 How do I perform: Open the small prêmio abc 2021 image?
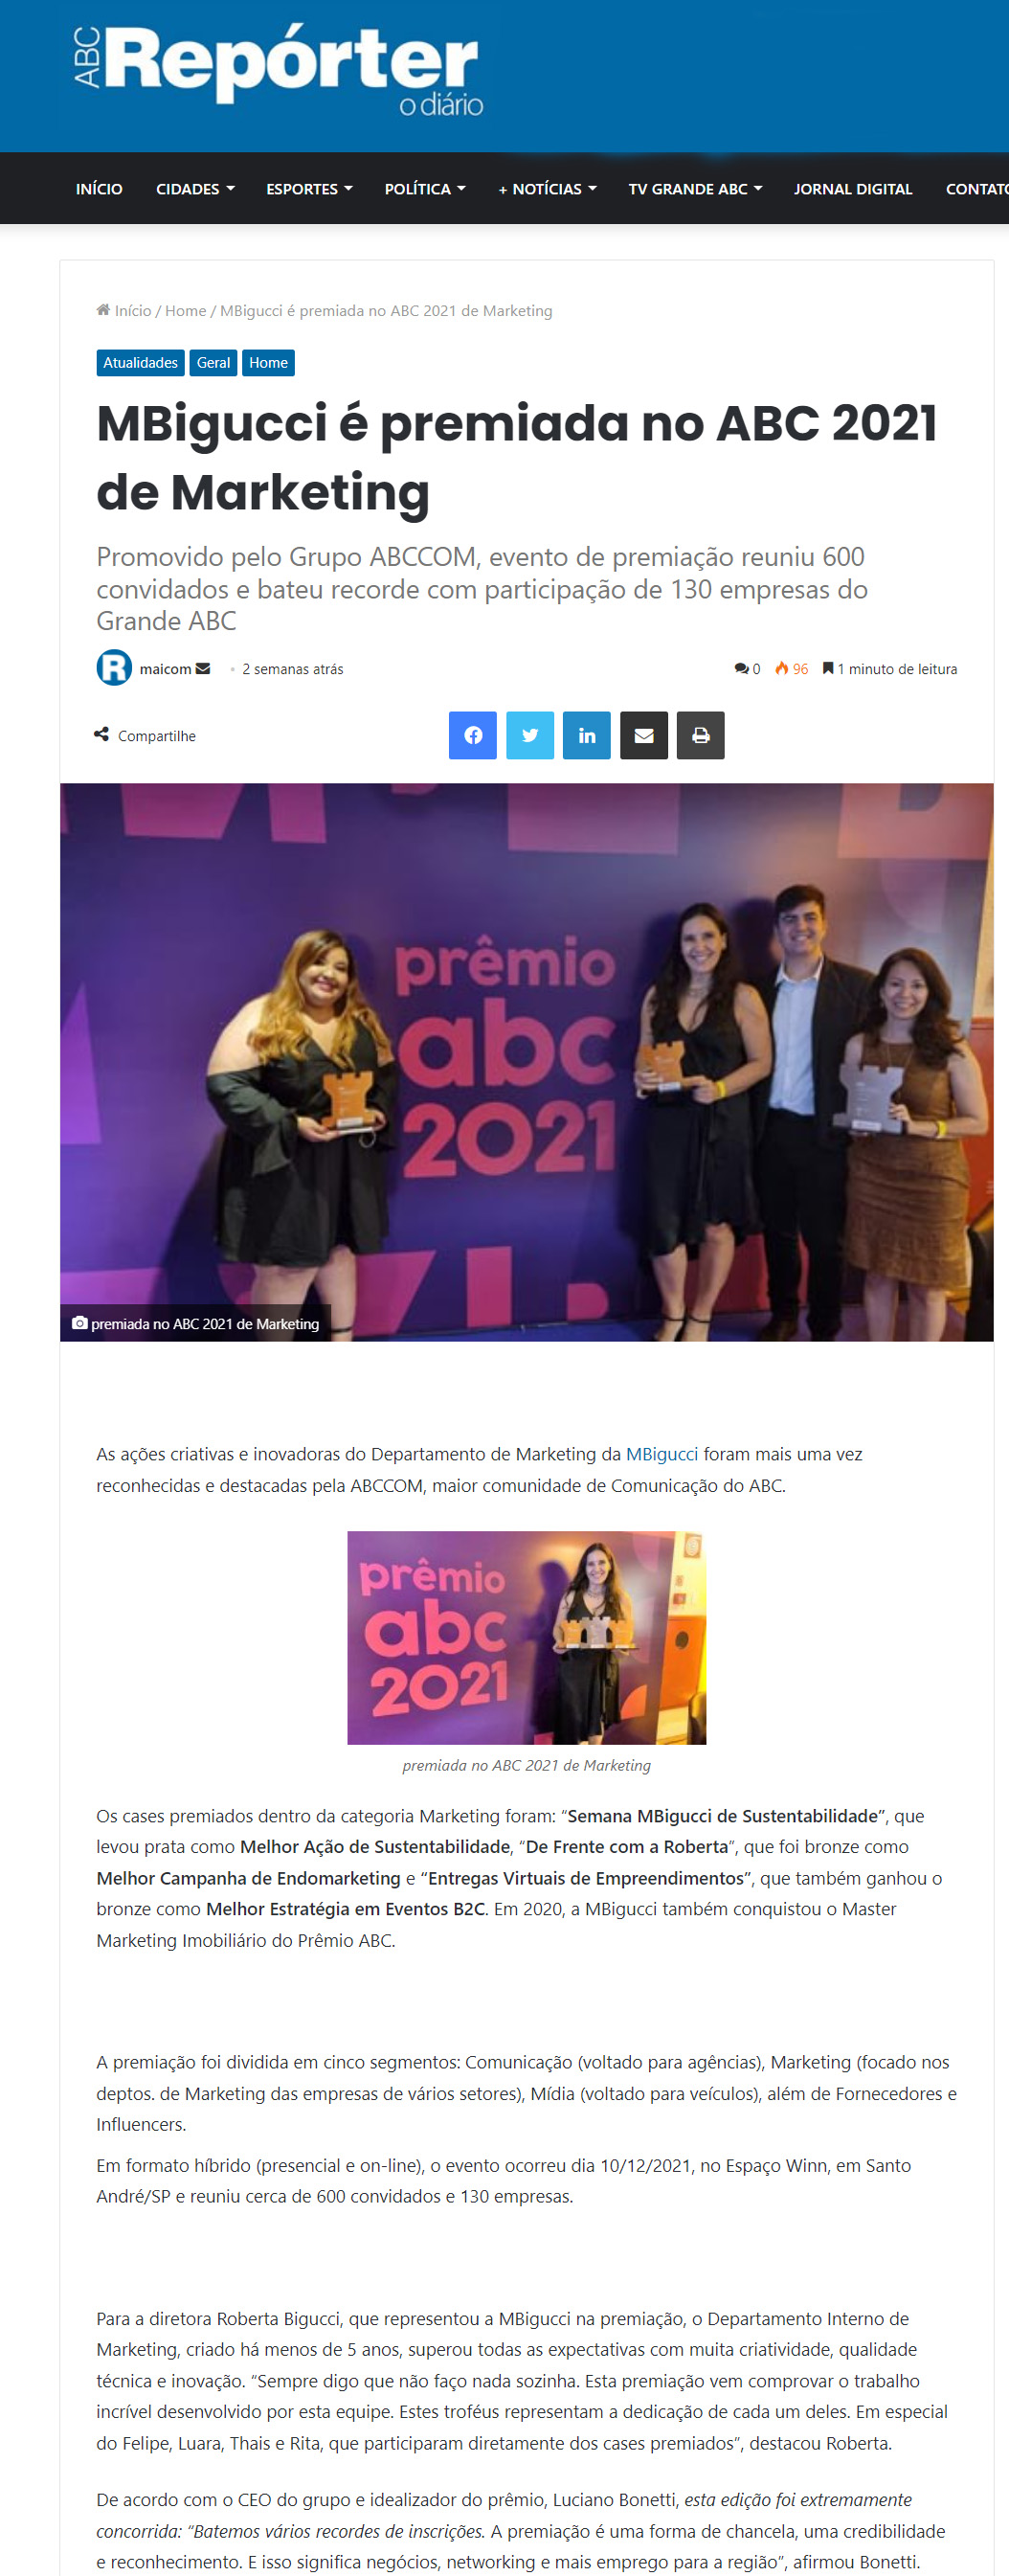[527, 1637]
